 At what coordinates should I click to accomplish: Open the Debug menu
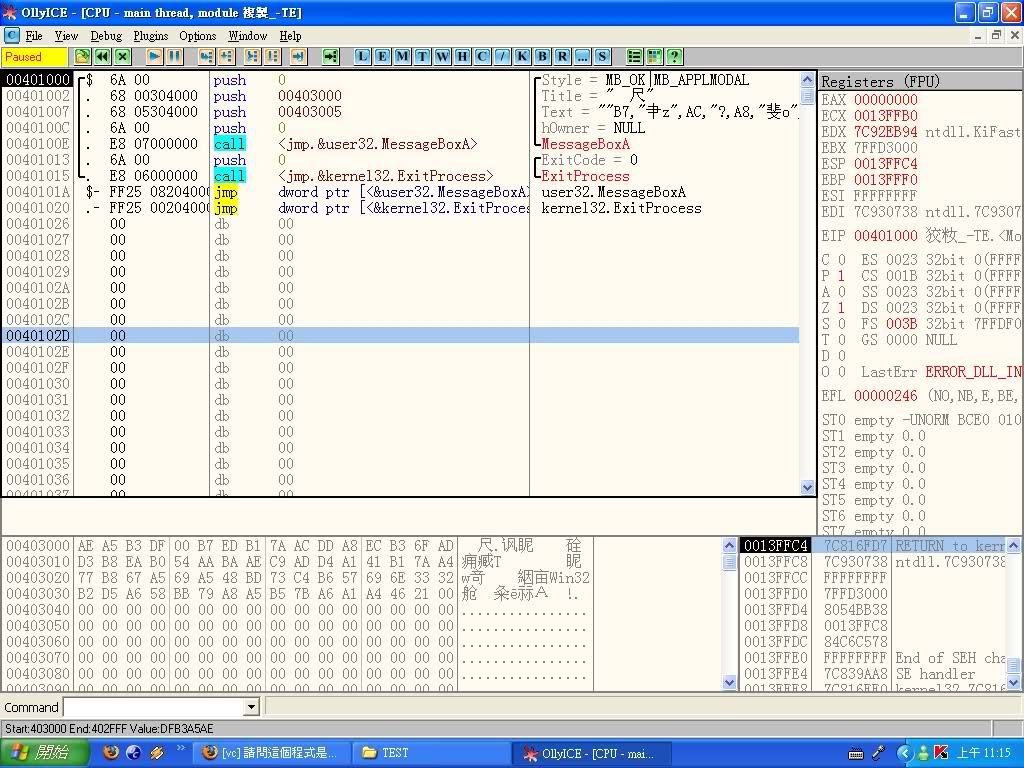click(106, 36)
